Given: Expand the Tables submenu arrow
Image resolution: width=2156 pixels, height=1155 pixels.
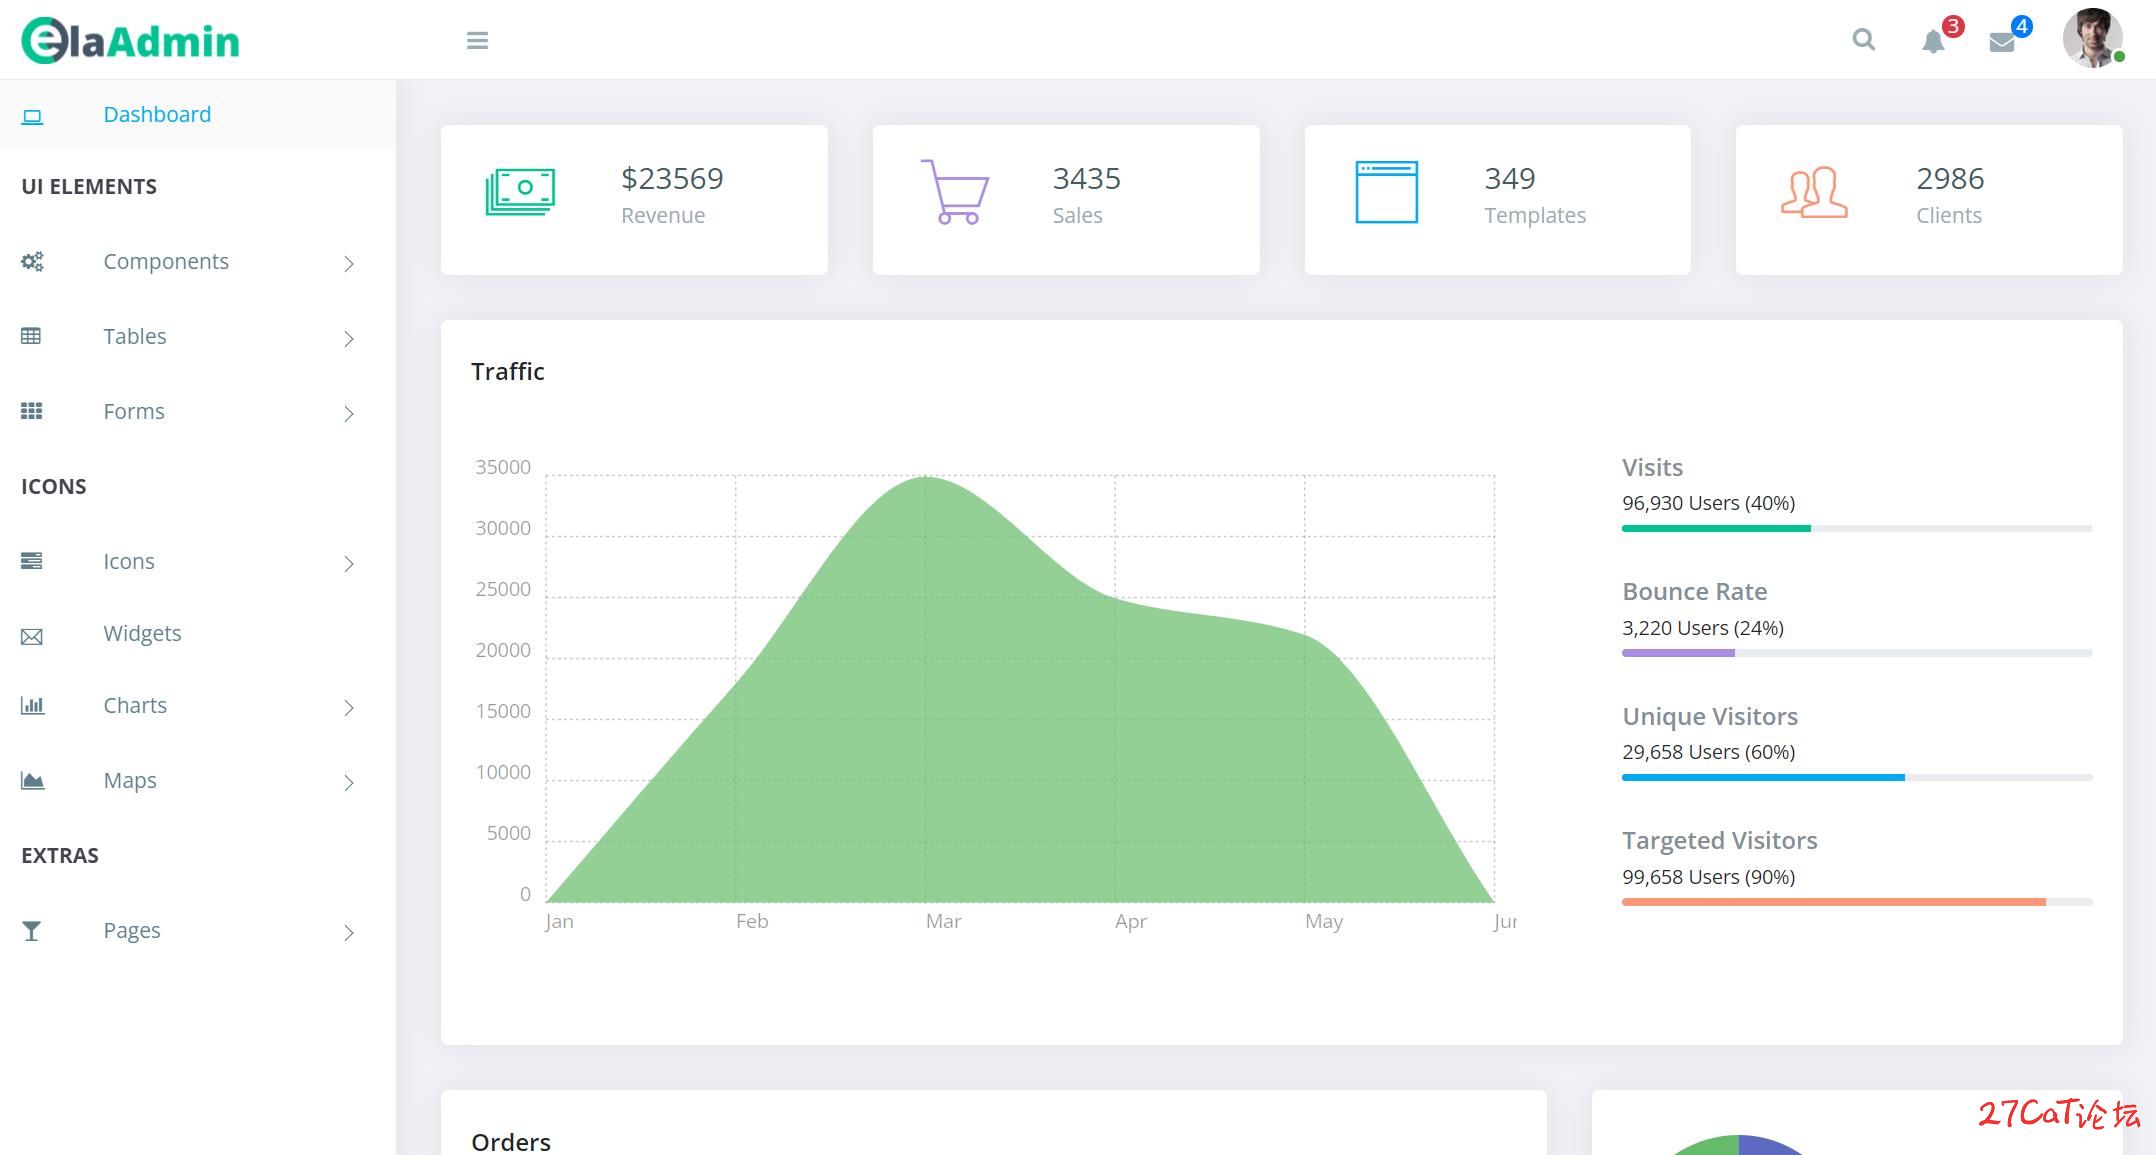Looking at the screenshot, I should (x=349, y=339).
